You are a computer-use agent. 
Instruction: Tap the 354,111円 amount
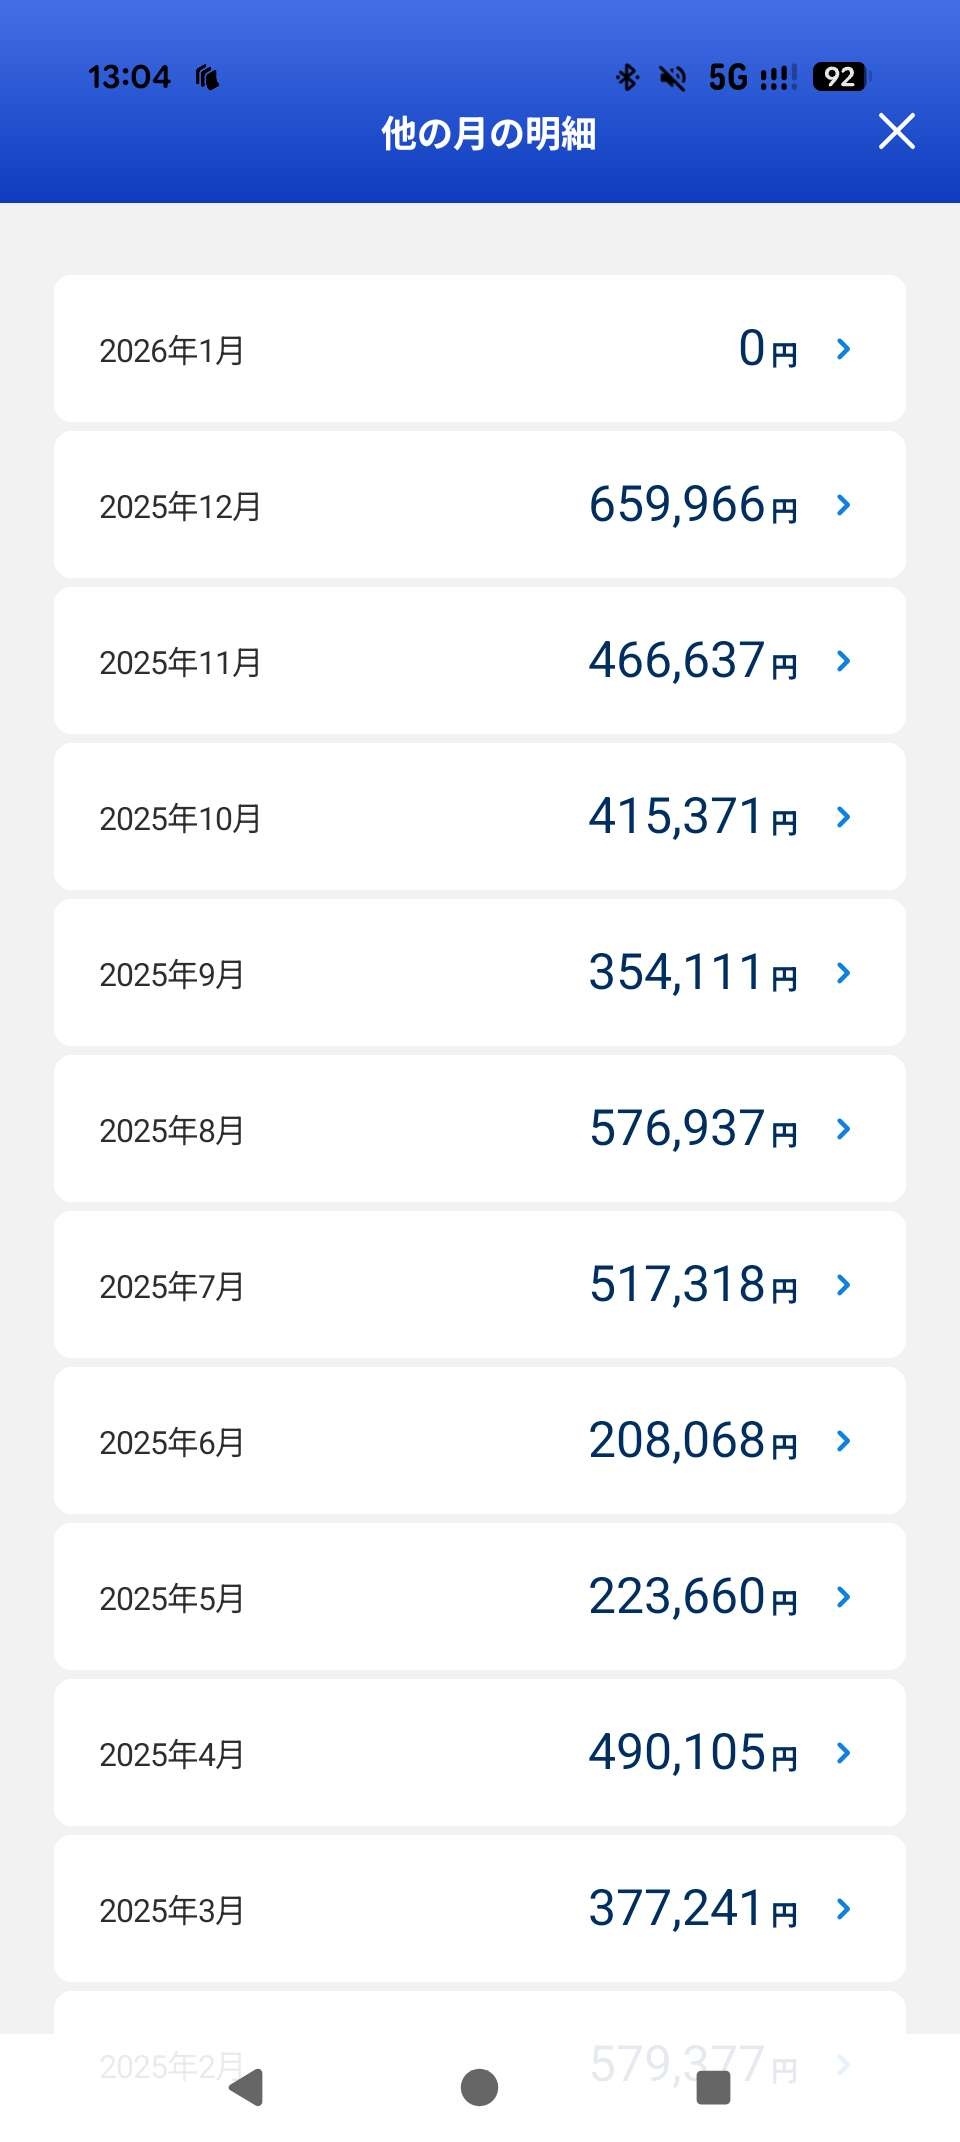(692, 973)
